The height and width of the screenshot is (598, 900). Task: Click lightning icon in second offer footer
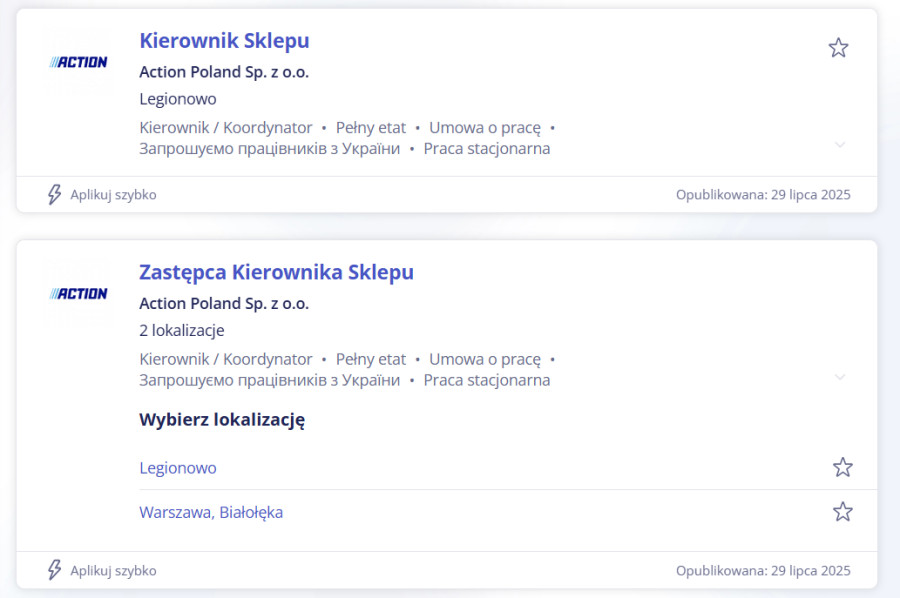coord(55,570)
